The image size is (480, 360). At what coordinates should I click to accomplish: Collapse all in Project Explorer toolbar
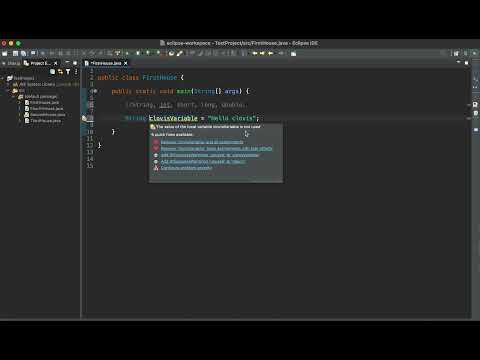pyautogui.click(x=52, y=72)
